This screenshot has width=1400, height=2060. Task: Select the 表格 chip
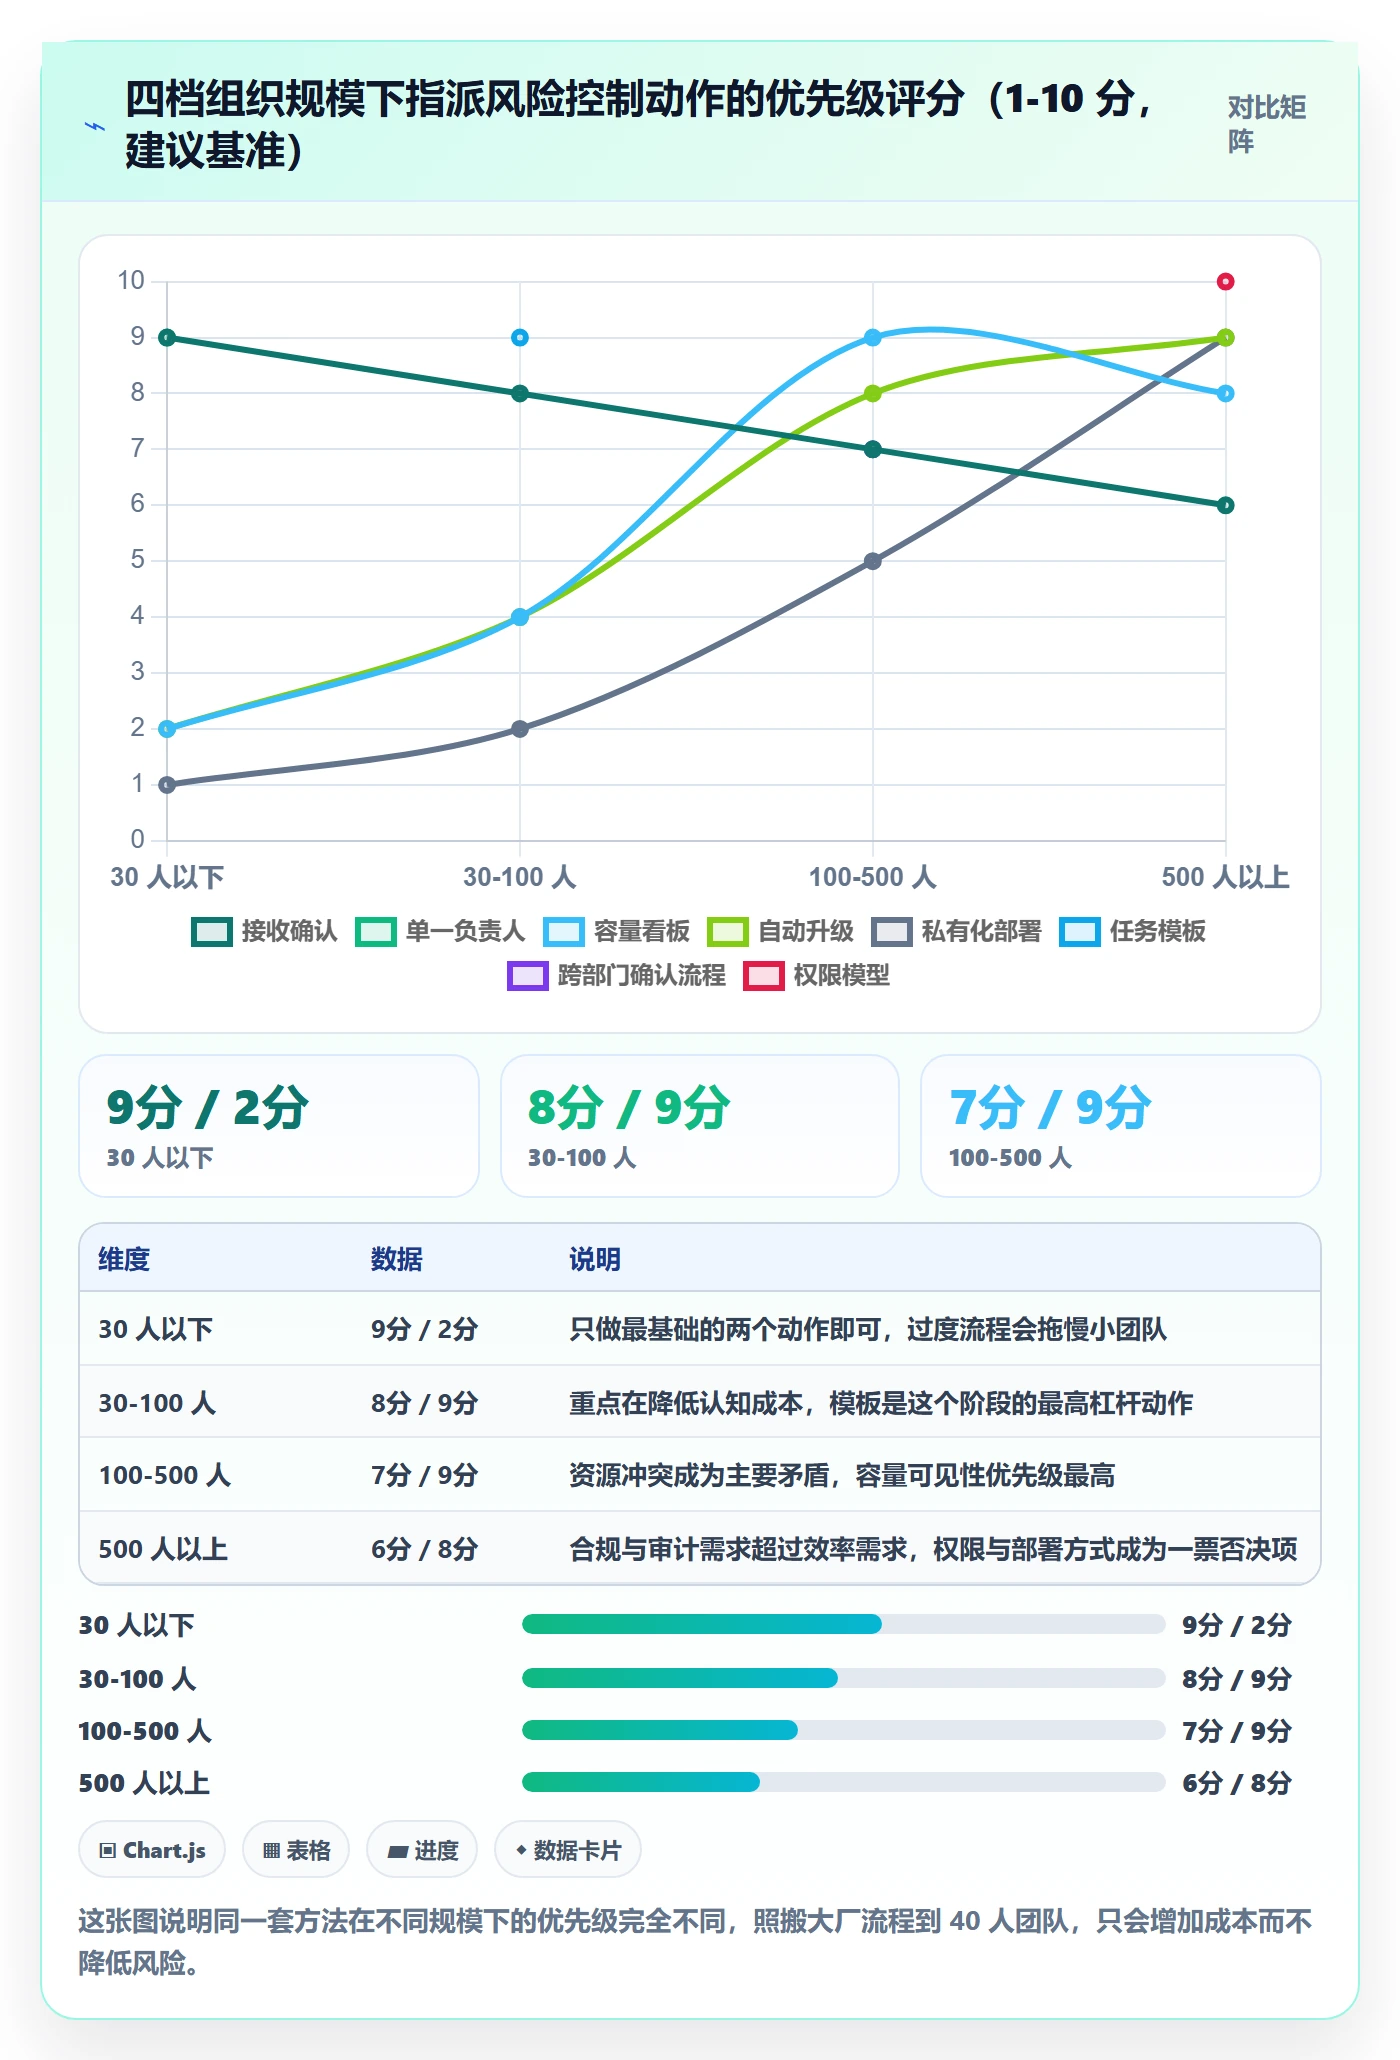tap(296, 1850)
